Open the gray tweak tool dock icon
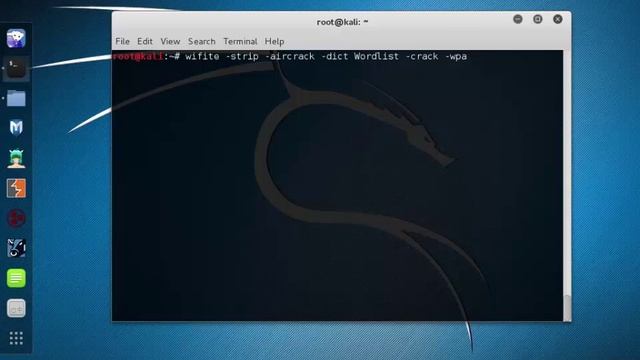 (x=16, y=308)
